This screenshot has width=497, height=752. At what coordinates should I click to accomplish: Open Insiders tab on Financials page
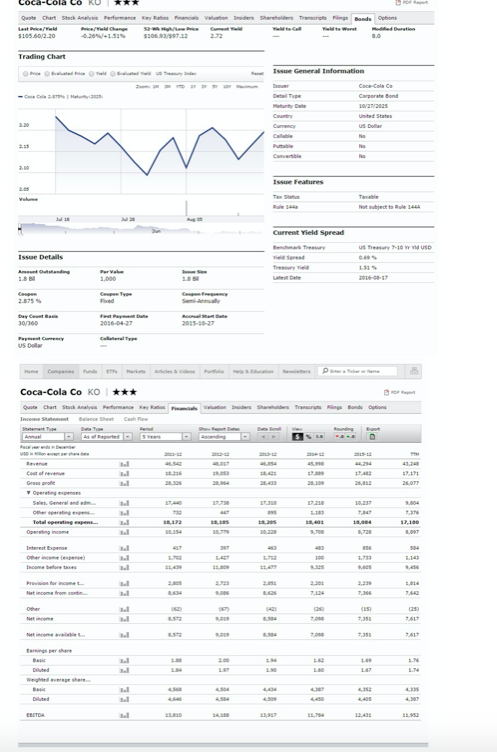pos(241,407)
